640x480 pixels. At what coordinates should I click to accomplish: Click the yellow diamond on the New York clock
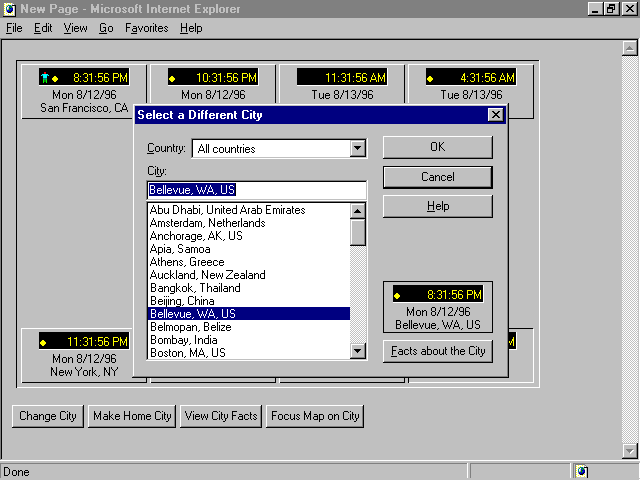point(43,342)
